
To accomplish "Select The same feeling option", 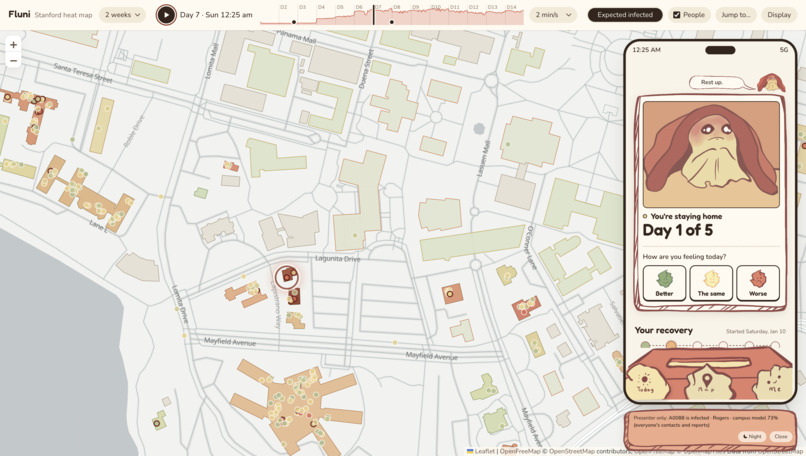I will tap(711, 283).
